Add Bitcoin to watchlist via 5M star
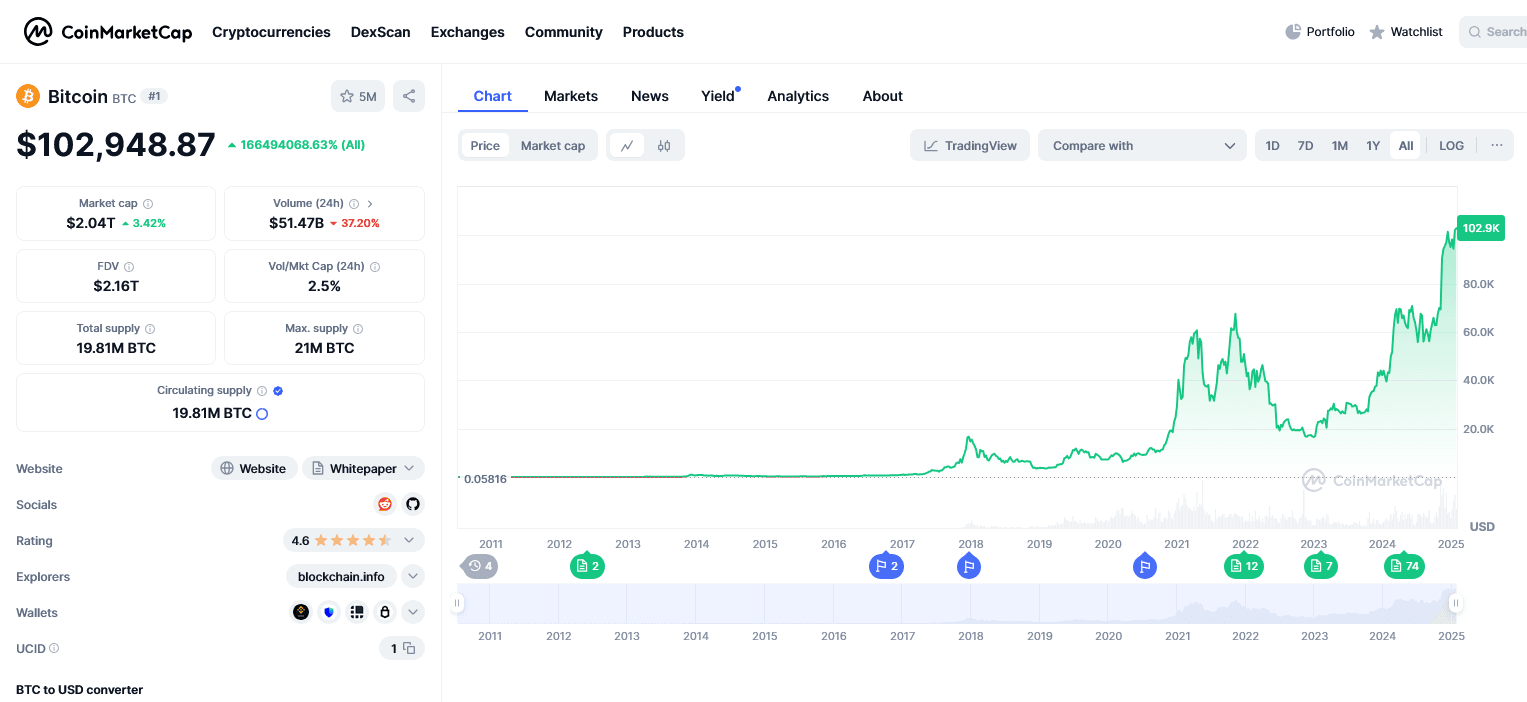Viewport: 1527px width, 702px height. (358, 96)
